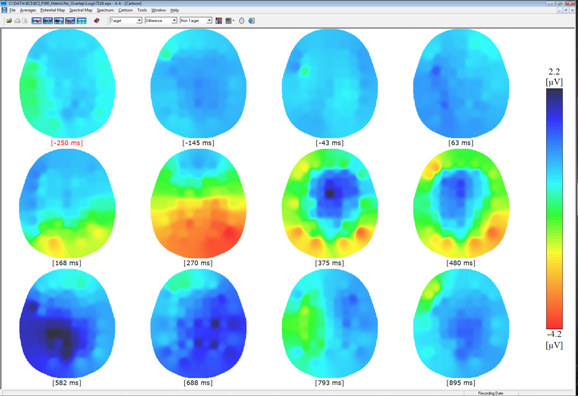
Task: Click the print preview page icon
Action: (25, 21)
